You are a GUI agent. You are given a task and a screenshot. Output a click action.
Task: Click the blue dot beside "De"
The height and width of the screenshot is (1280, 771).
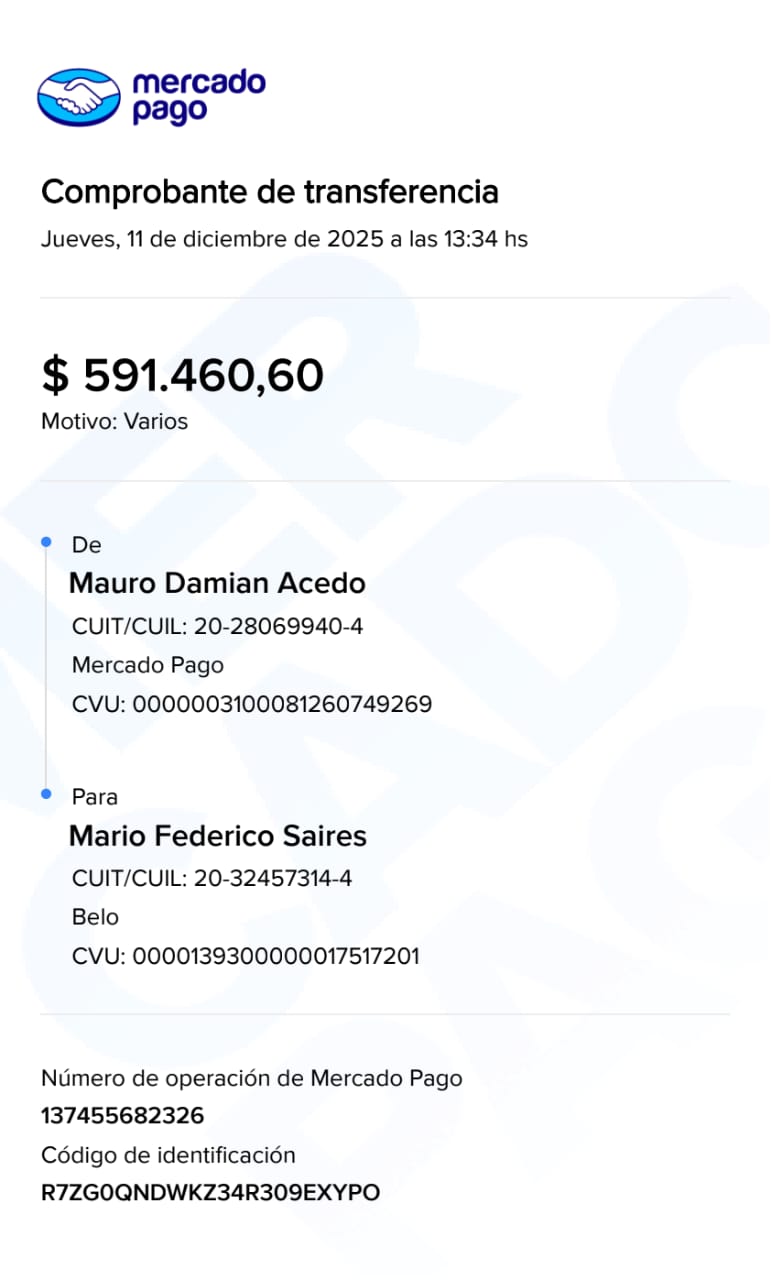[x=46, y=542]
